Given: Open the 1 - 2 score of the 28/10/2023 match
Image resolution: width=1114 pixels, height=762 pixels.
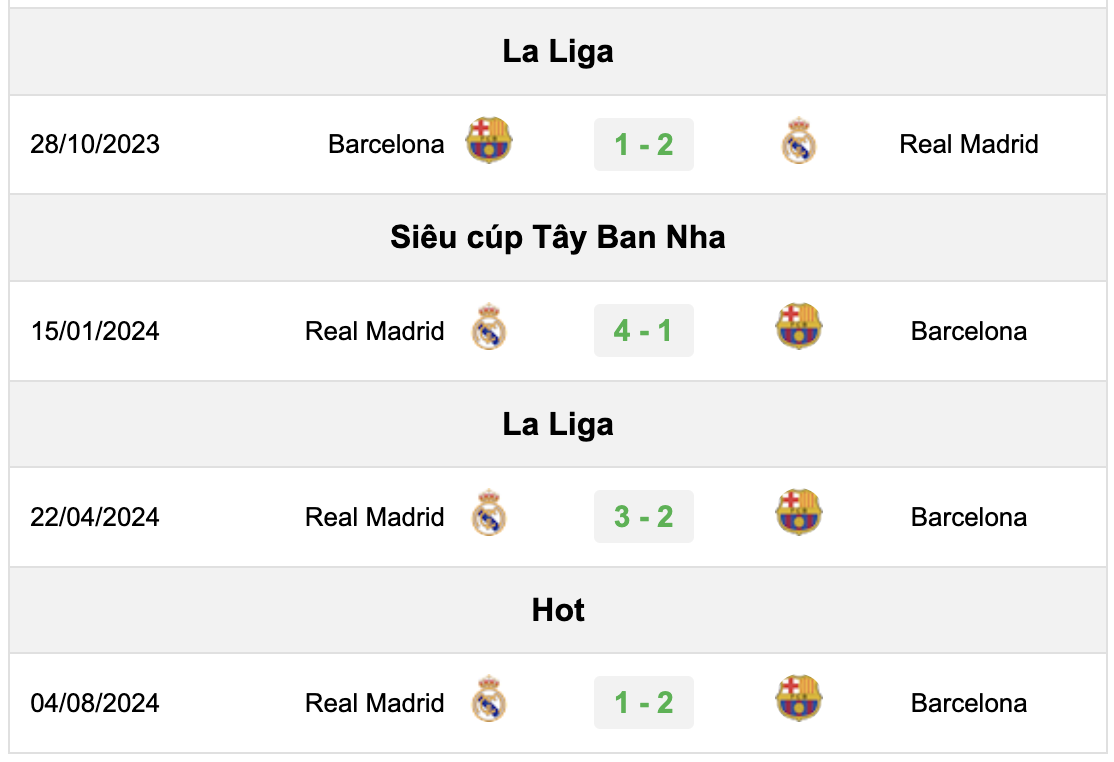Looking at the screenshot, I should pos(644,145).
